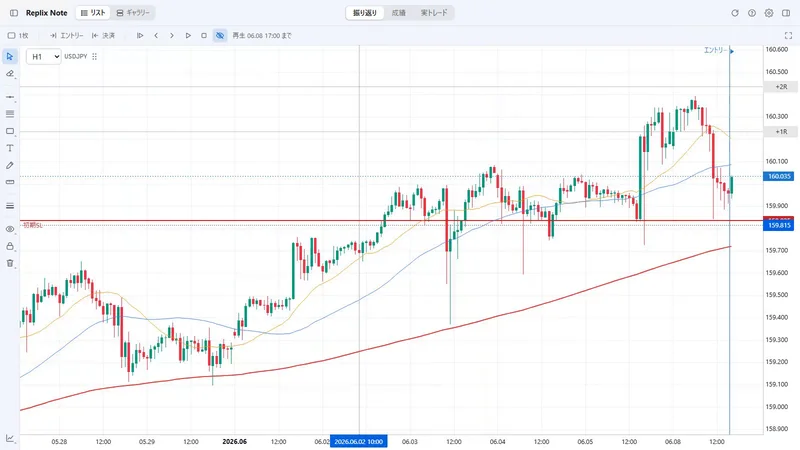This screenshot has height=450, width=800.
Task: Select the eraser tool in left toolbar
Action: (10, 73)
